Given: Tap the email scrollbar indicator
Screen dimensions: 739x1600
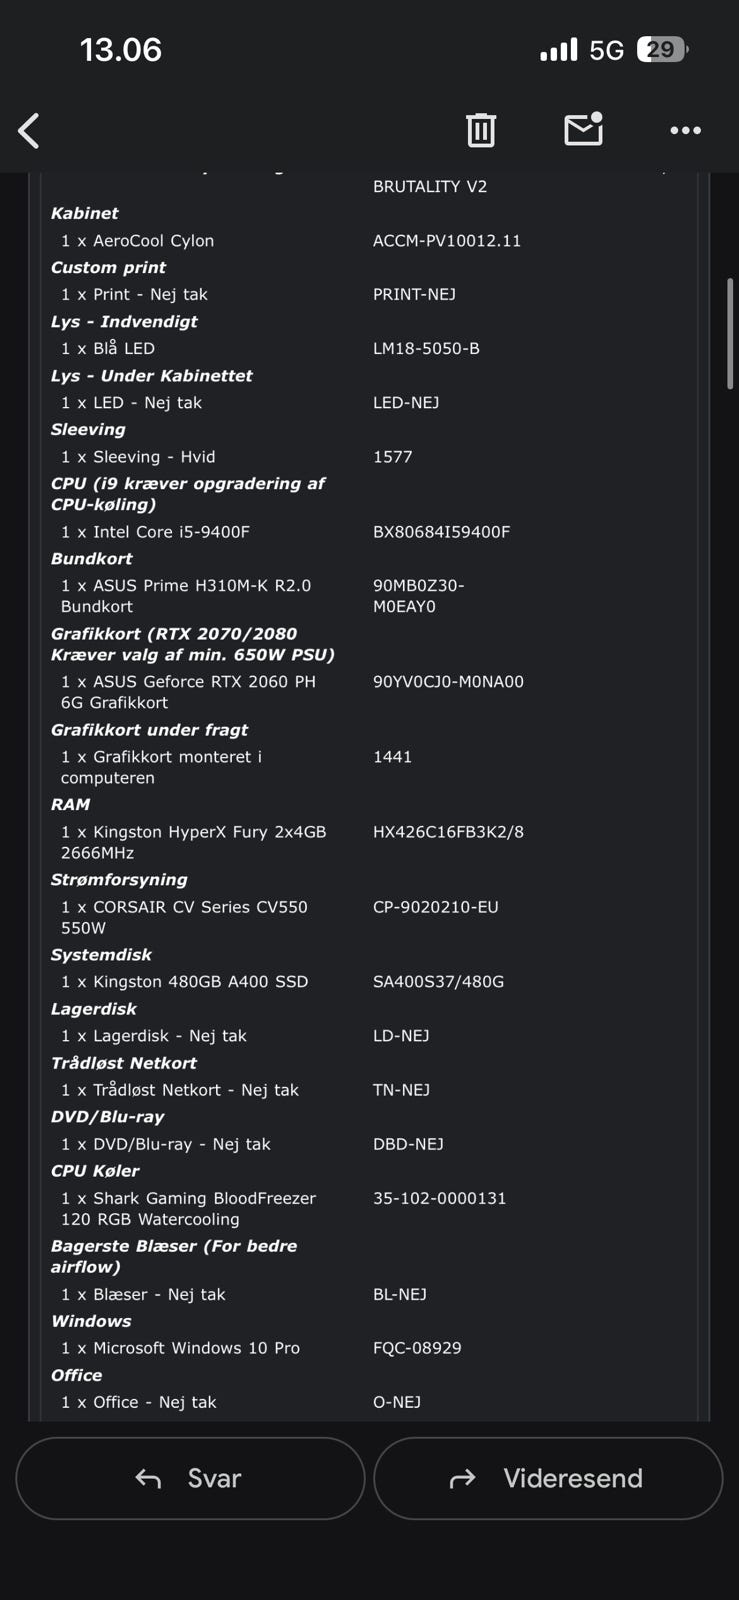Looking at the screenshot, I should coord(730,333).
